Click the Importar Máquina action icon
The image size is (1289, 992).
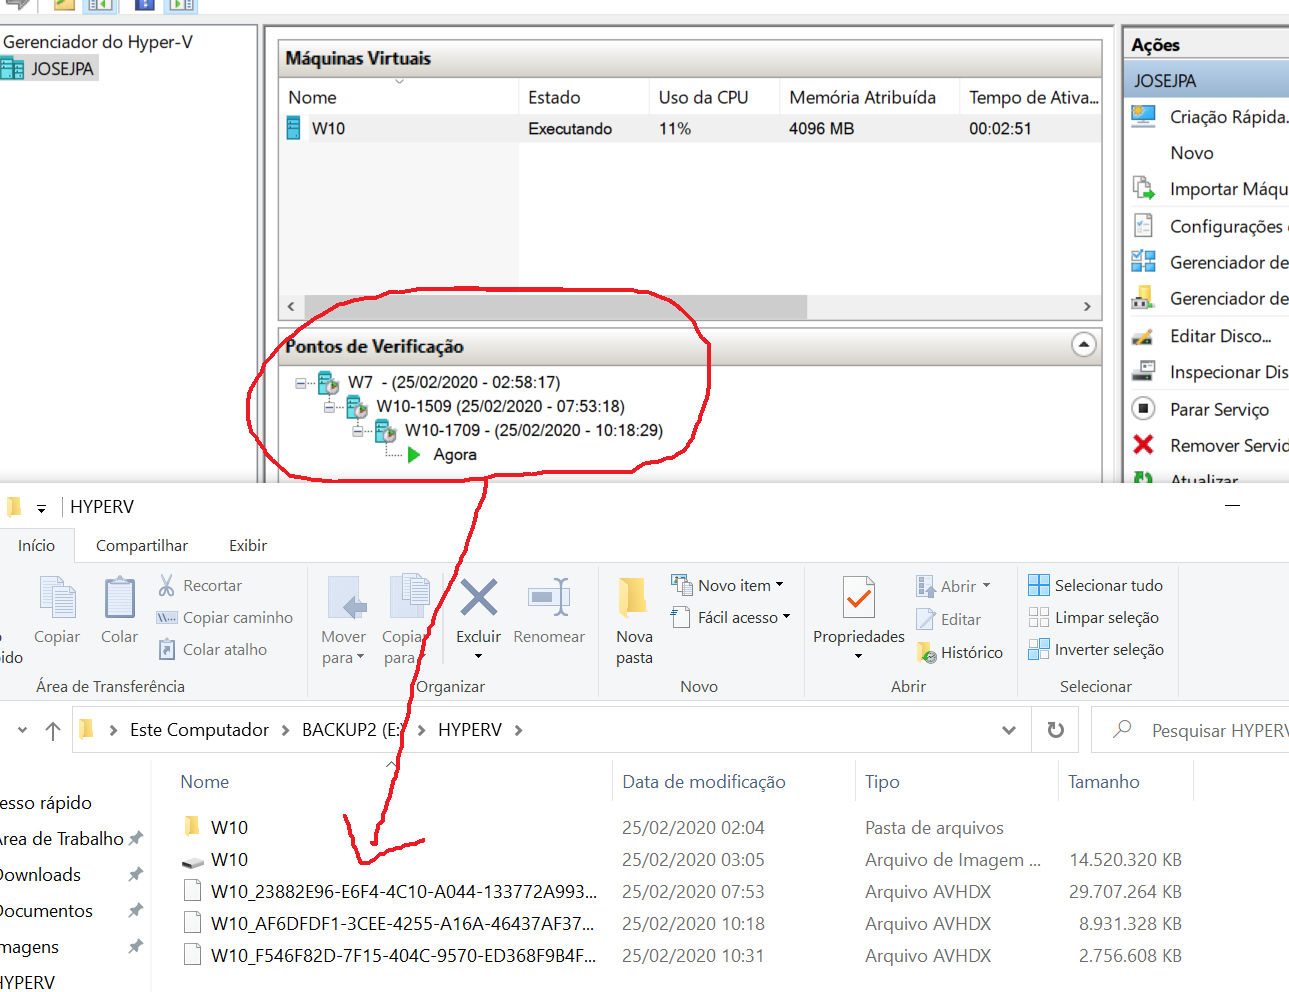click(1143, 188)
